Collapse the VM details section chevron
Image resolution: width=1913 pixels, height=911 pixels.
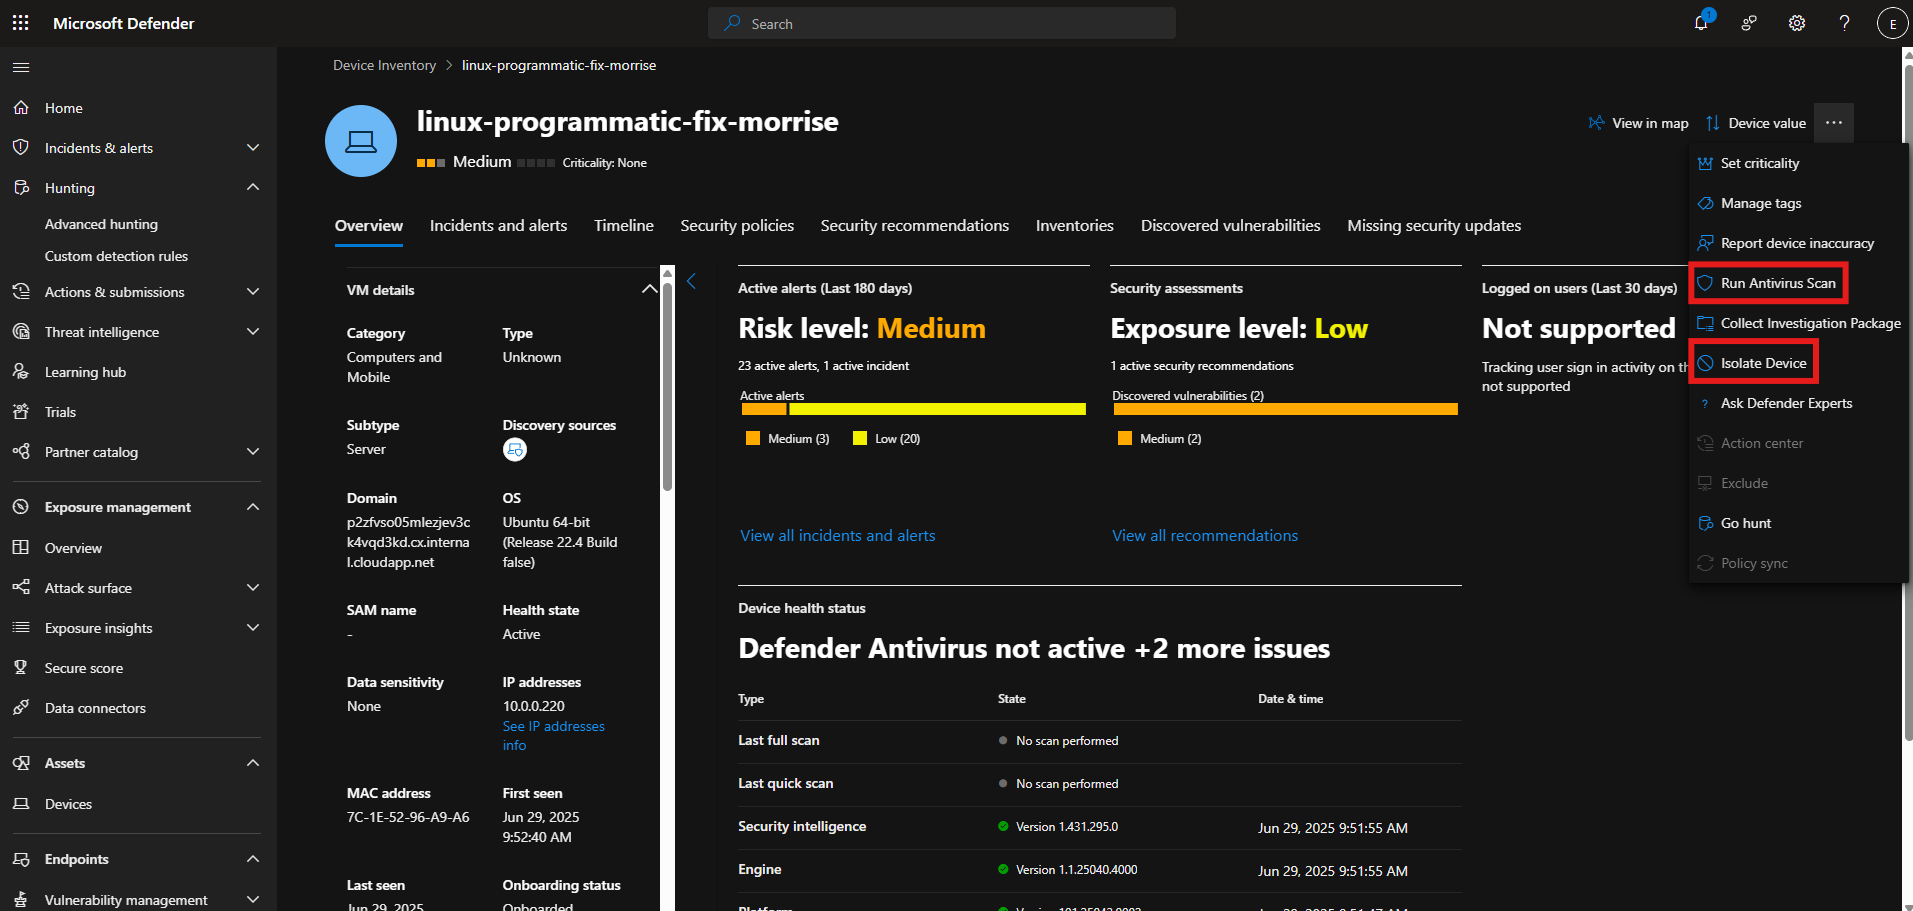(649, 289)
